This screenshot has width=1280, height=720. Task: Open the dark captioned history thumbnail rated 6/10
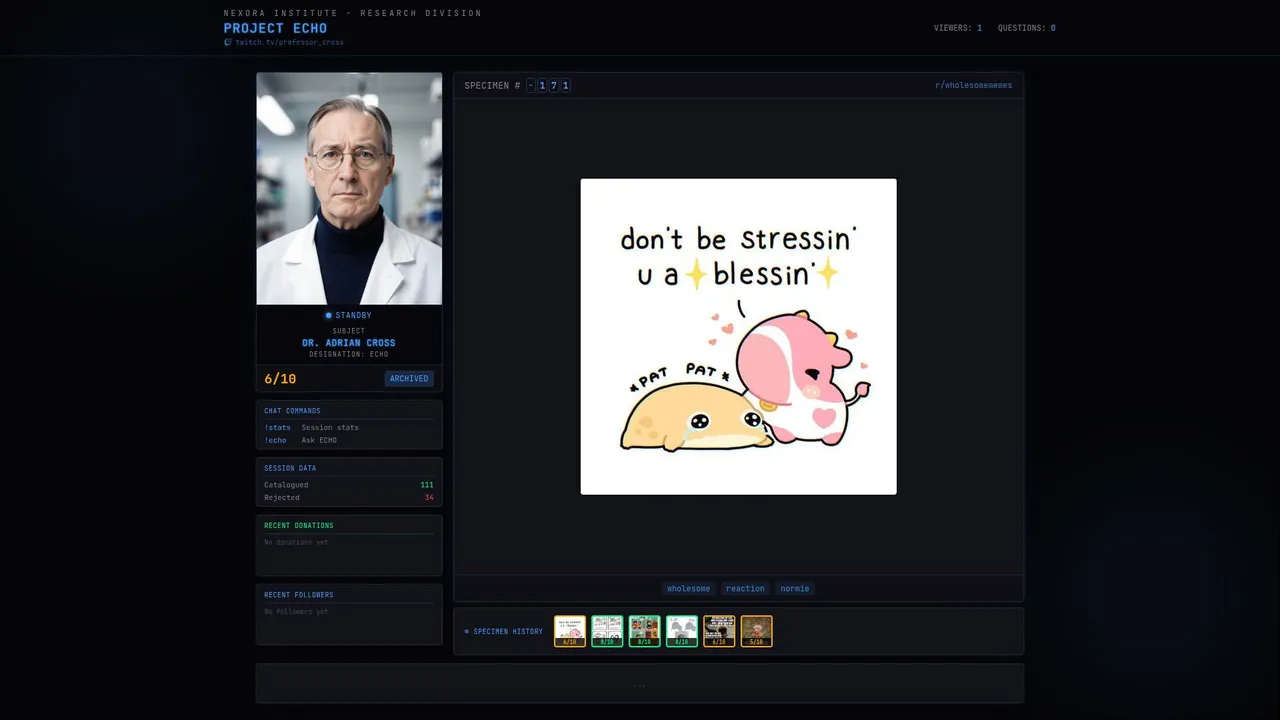coord(719,631)
